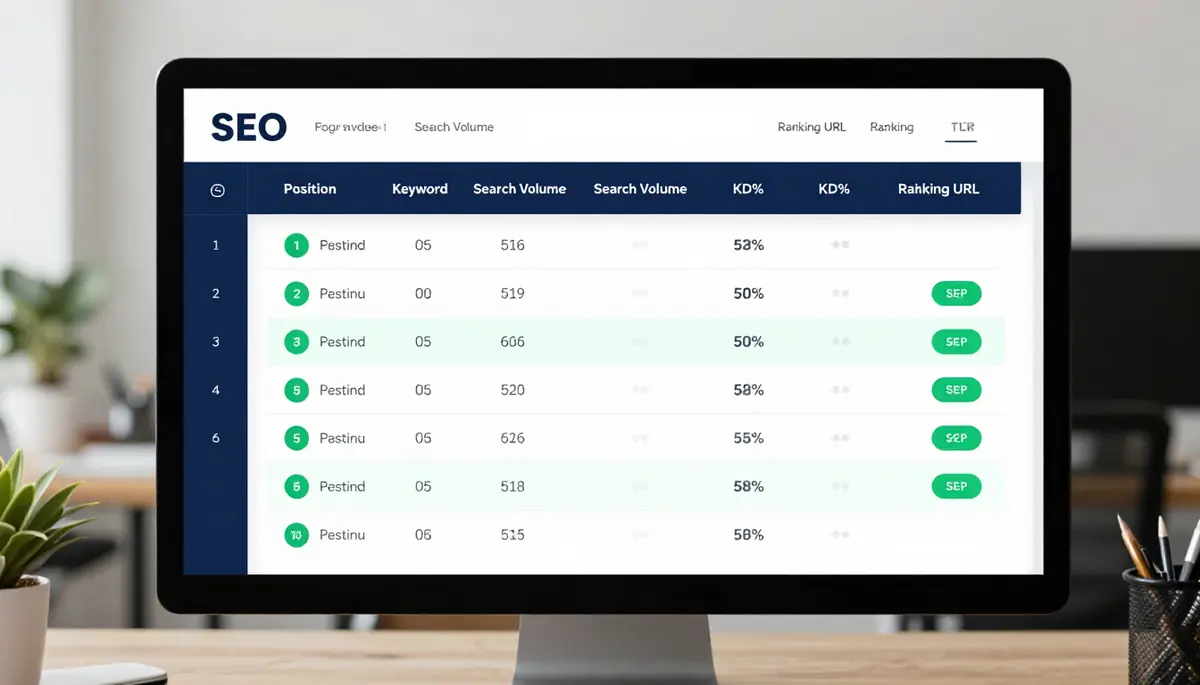Click the search volume value 626
Viewport: 1200px width, 685px height.
click(512, 438)
